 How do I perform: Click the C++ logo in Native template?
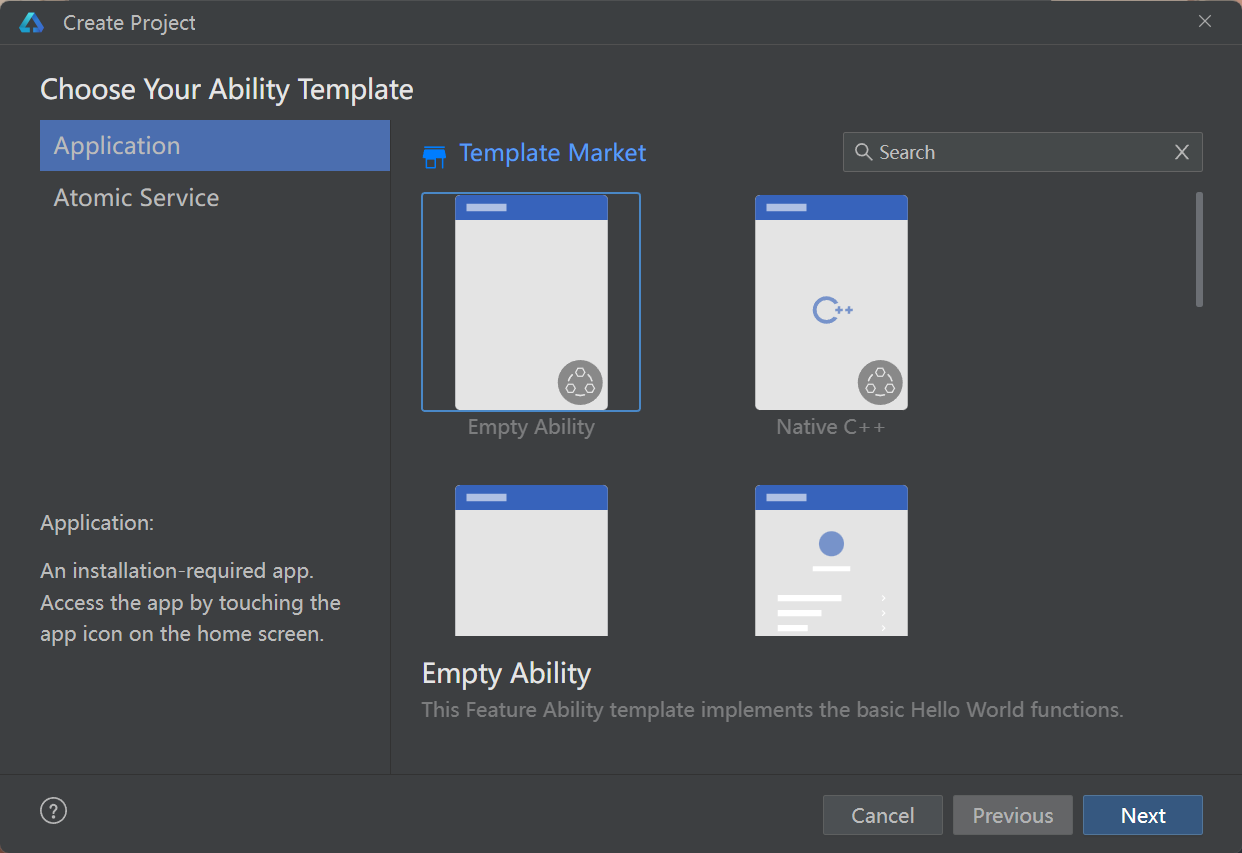832,311
